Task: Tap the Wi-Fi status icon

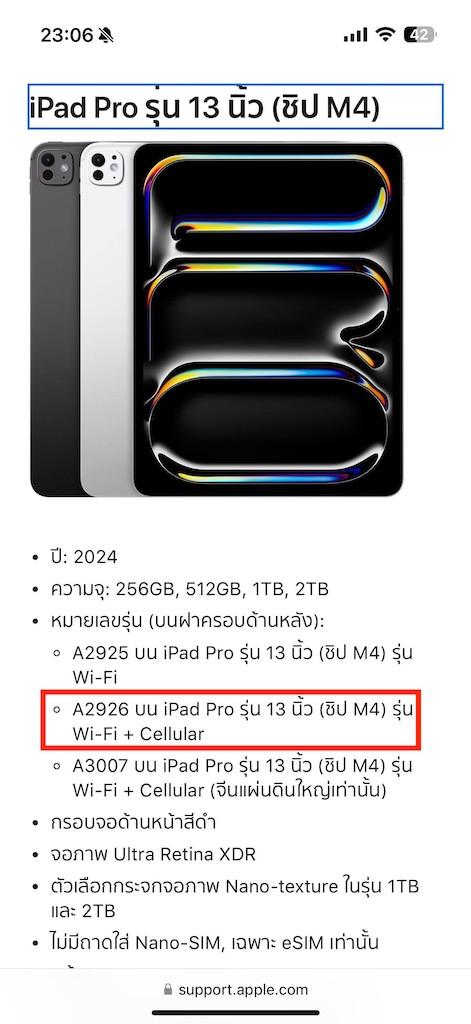Action: [386, 35]
